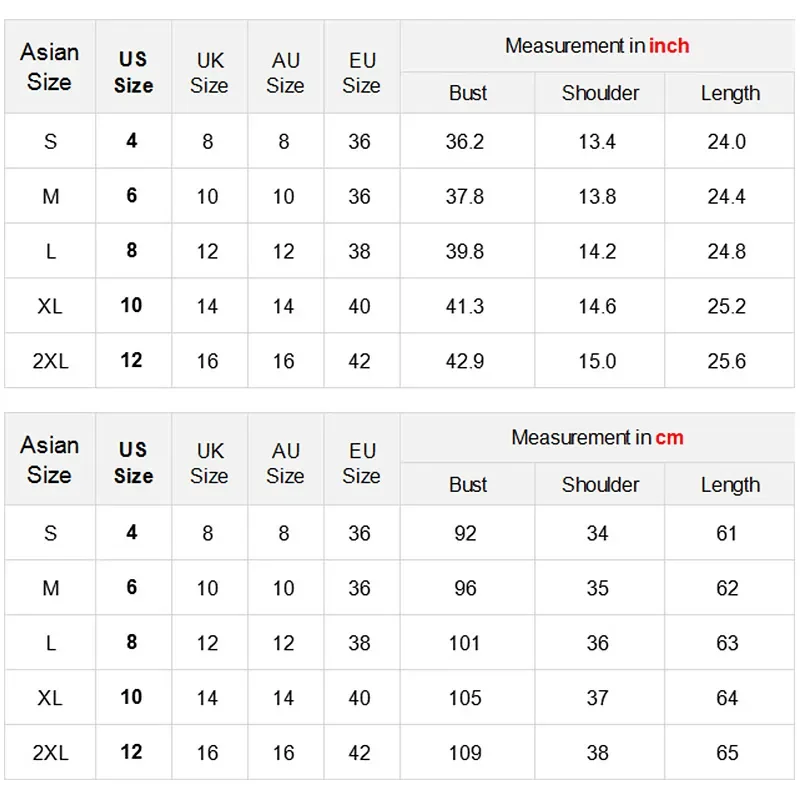Click the bust value 101

tap(465, 643)
